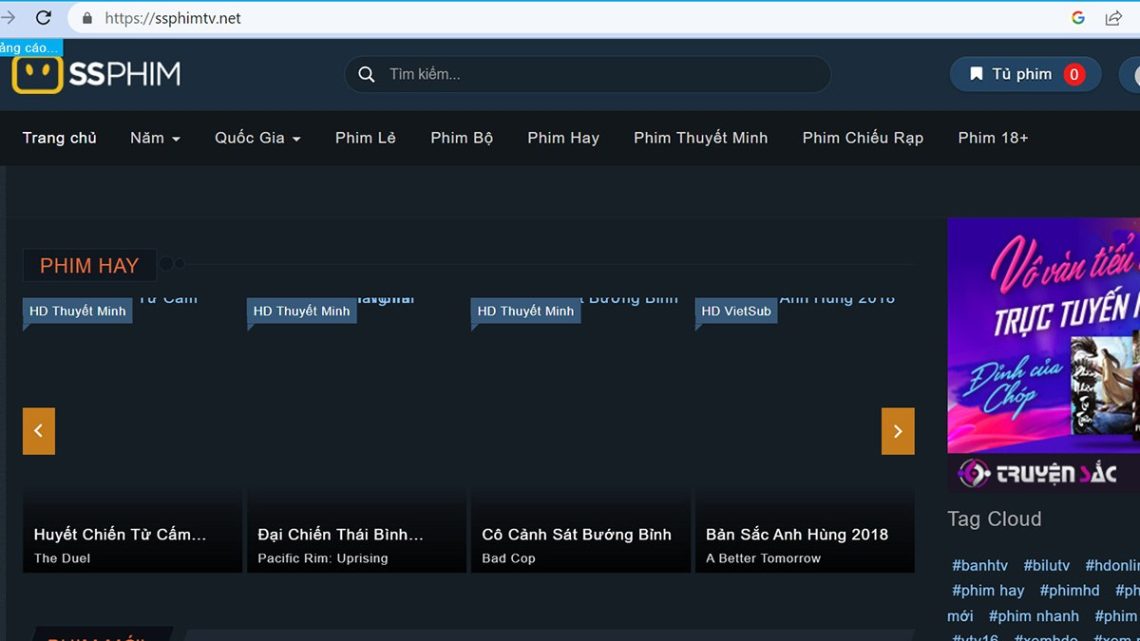Select Trang chủ in the navigation bar
This screenshot has height=641, width=1140.
click(59, 138)
